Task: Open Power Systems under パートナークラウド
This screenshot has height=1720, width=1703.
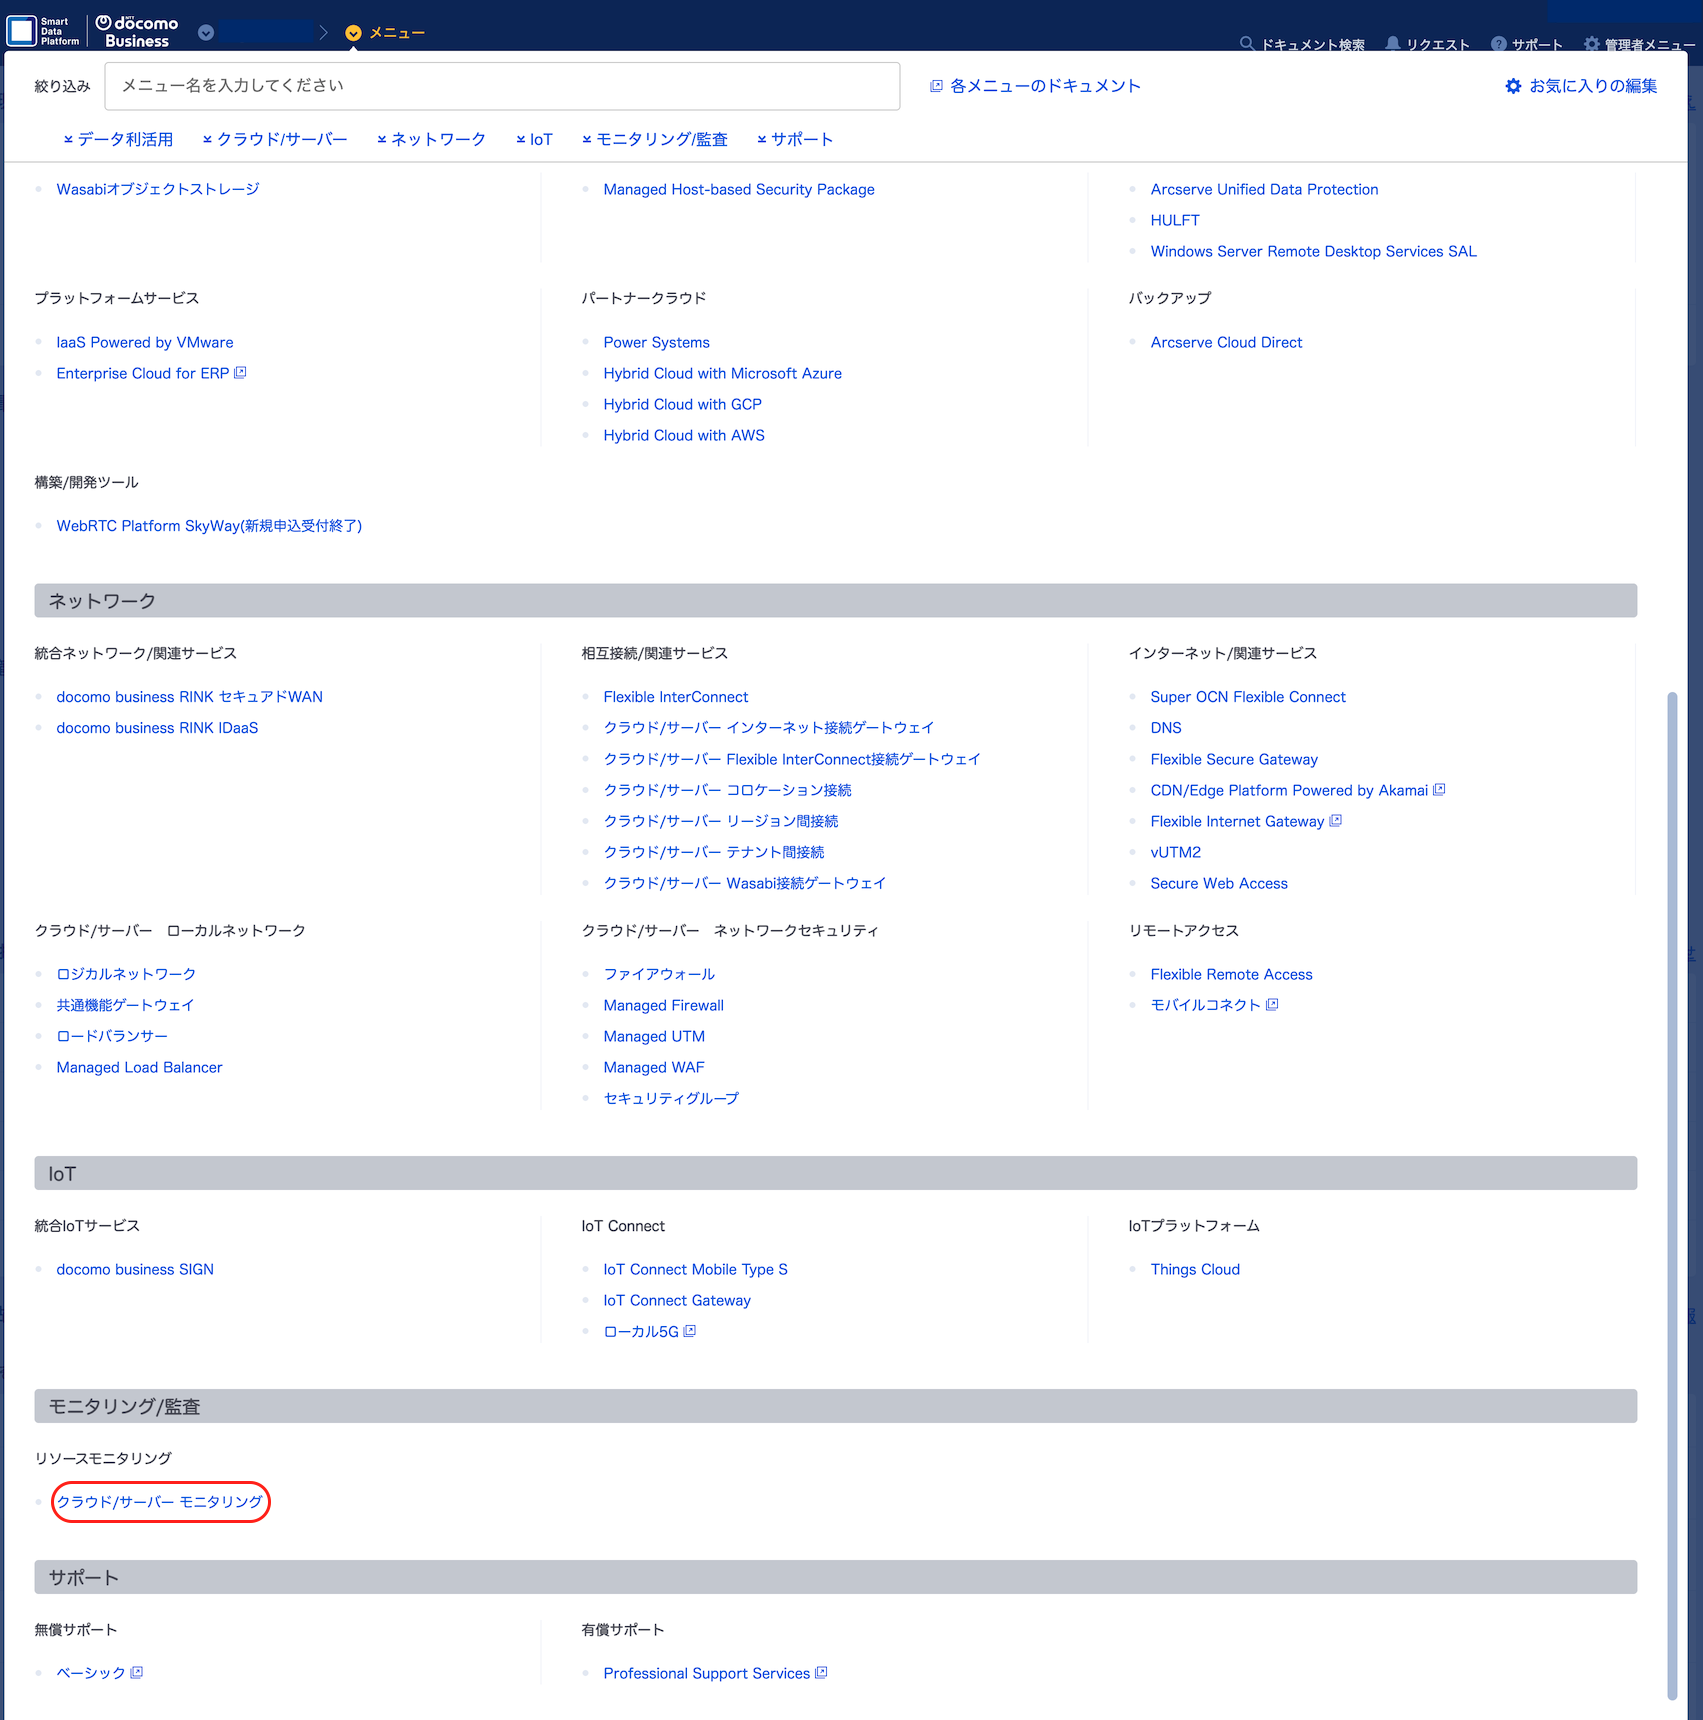Action: click(656, 342)
